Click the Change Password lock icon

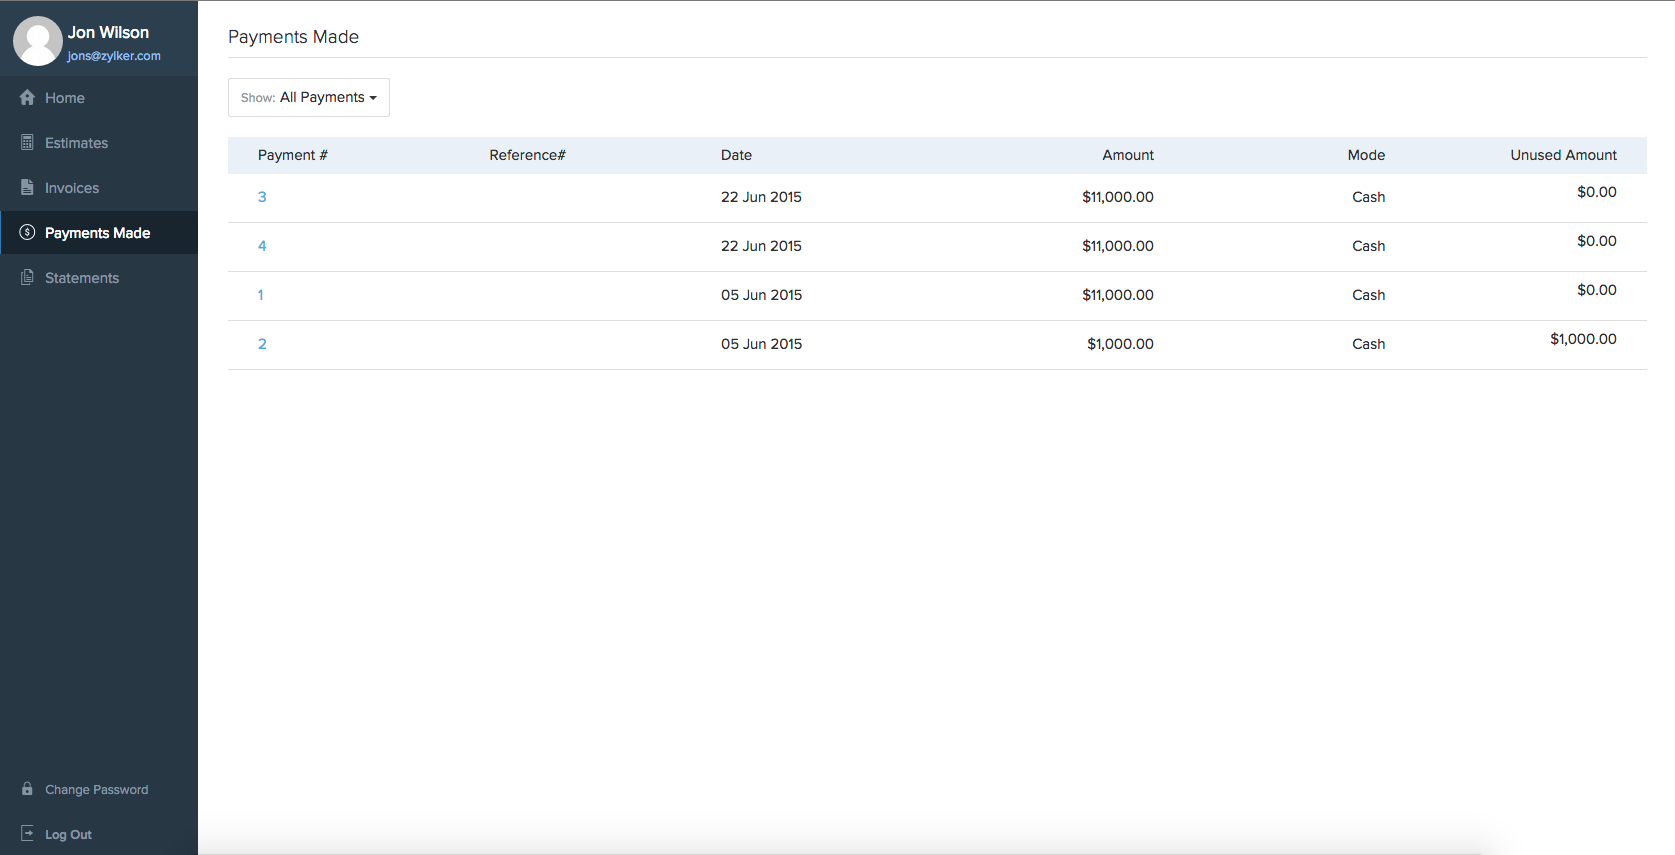pyautogui.click(x=27, y=789)
